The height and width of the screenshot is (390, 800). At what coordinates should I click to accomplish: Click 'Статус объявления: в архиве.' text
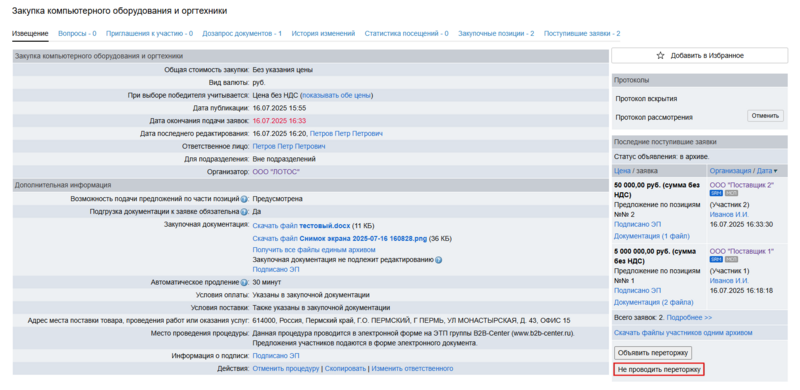(661, 157)
